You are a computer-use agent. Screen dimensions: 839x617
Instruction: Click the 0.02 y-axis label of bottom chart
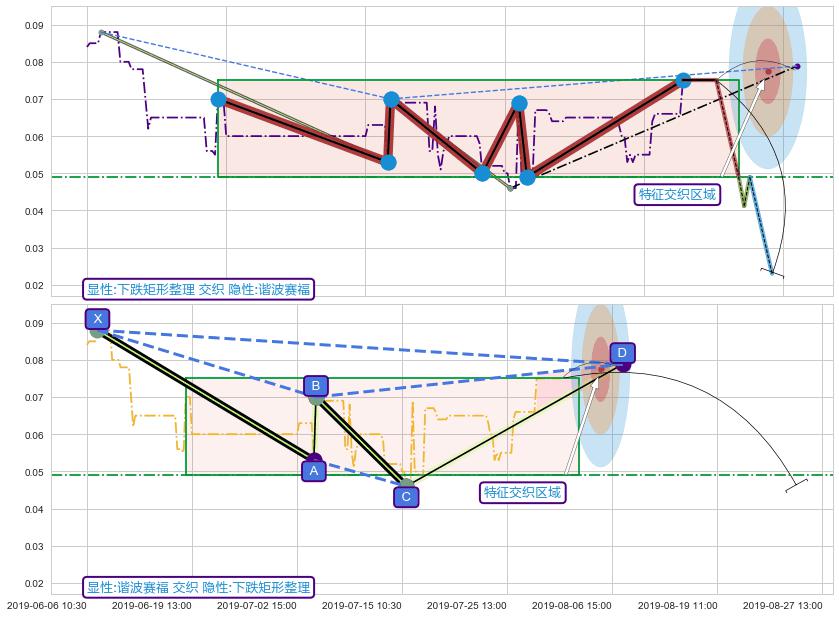(x=33, y=584)
